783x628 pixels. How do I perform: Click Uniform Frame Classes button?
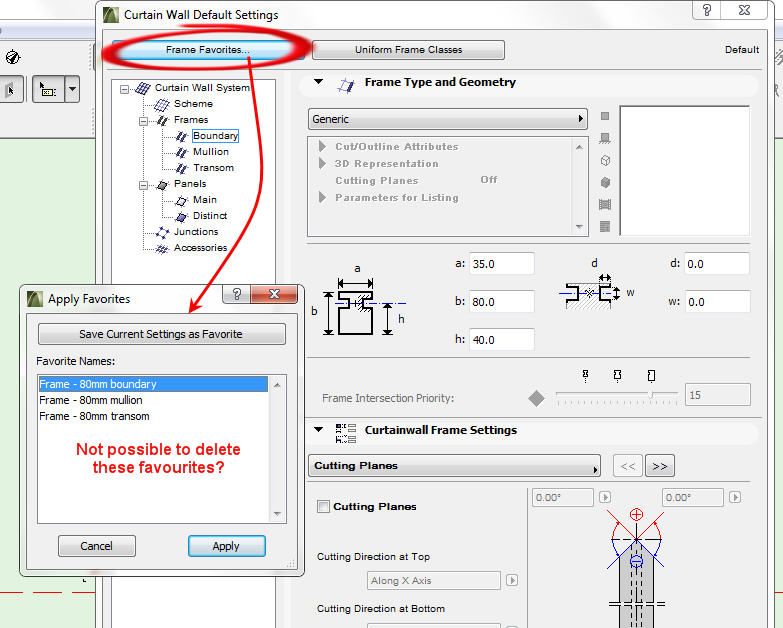[x=408, y=50]
